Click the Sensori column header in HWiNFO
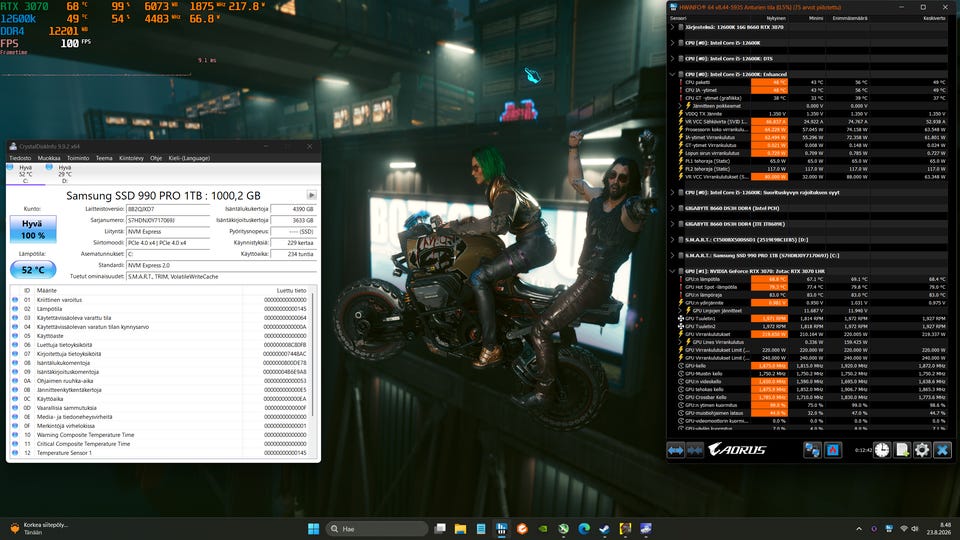The width and height of the screenshot is (960, 540). (x=678, y=18)
